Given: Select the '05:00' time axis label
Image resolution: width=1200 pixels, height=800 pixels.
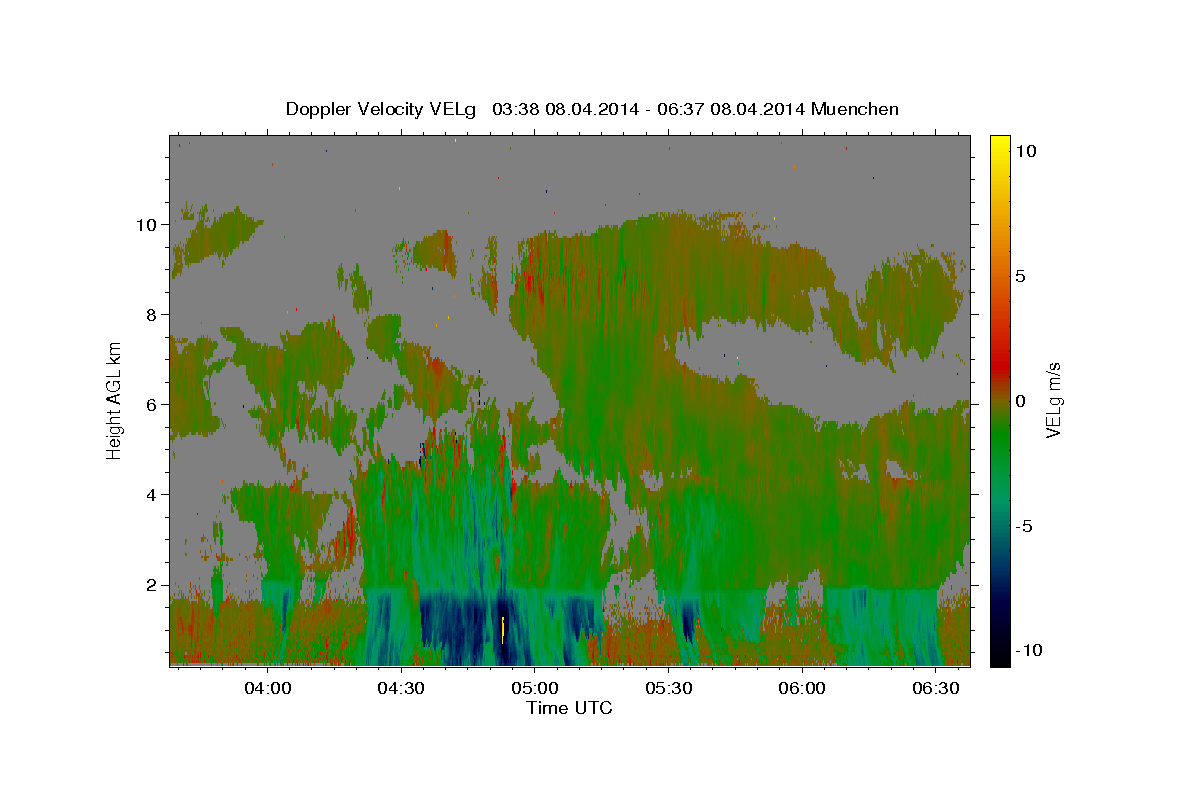Looking at the screenshot, I should (x=535, y=688).
